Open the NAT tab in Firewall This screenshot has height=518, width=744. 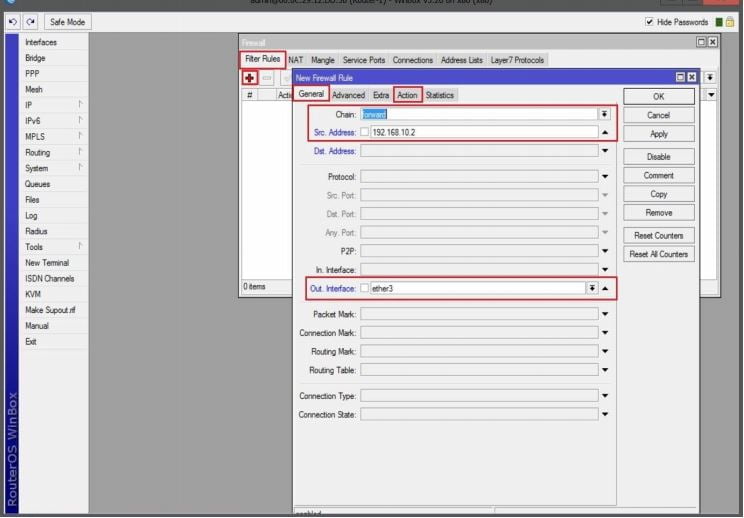(x=296, y=60)
